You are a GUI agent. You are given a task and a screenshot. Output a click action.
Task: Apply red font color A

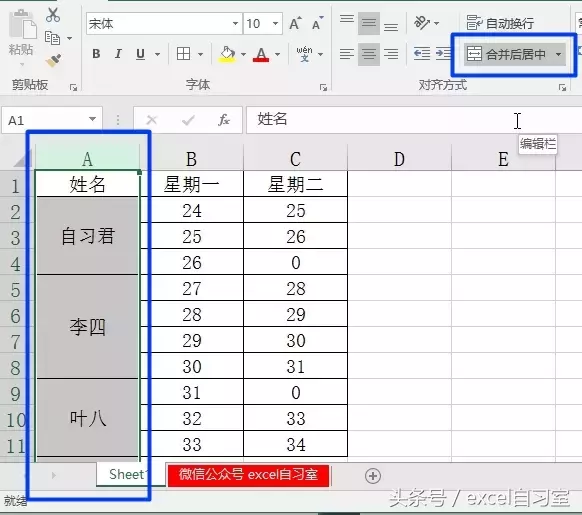point(261,54)
